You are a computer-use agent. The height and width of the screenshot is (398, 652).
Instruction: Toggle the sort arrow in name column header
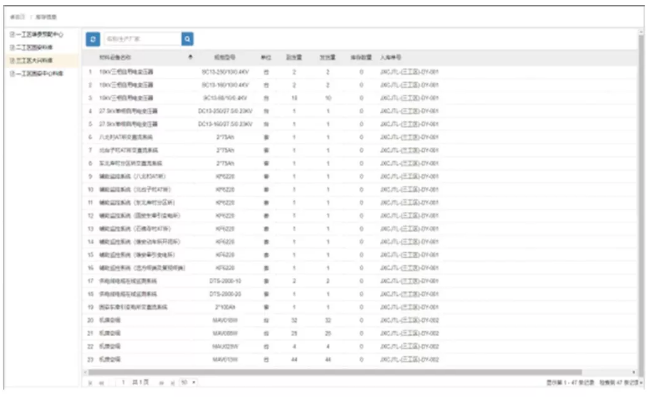(190, 57)
